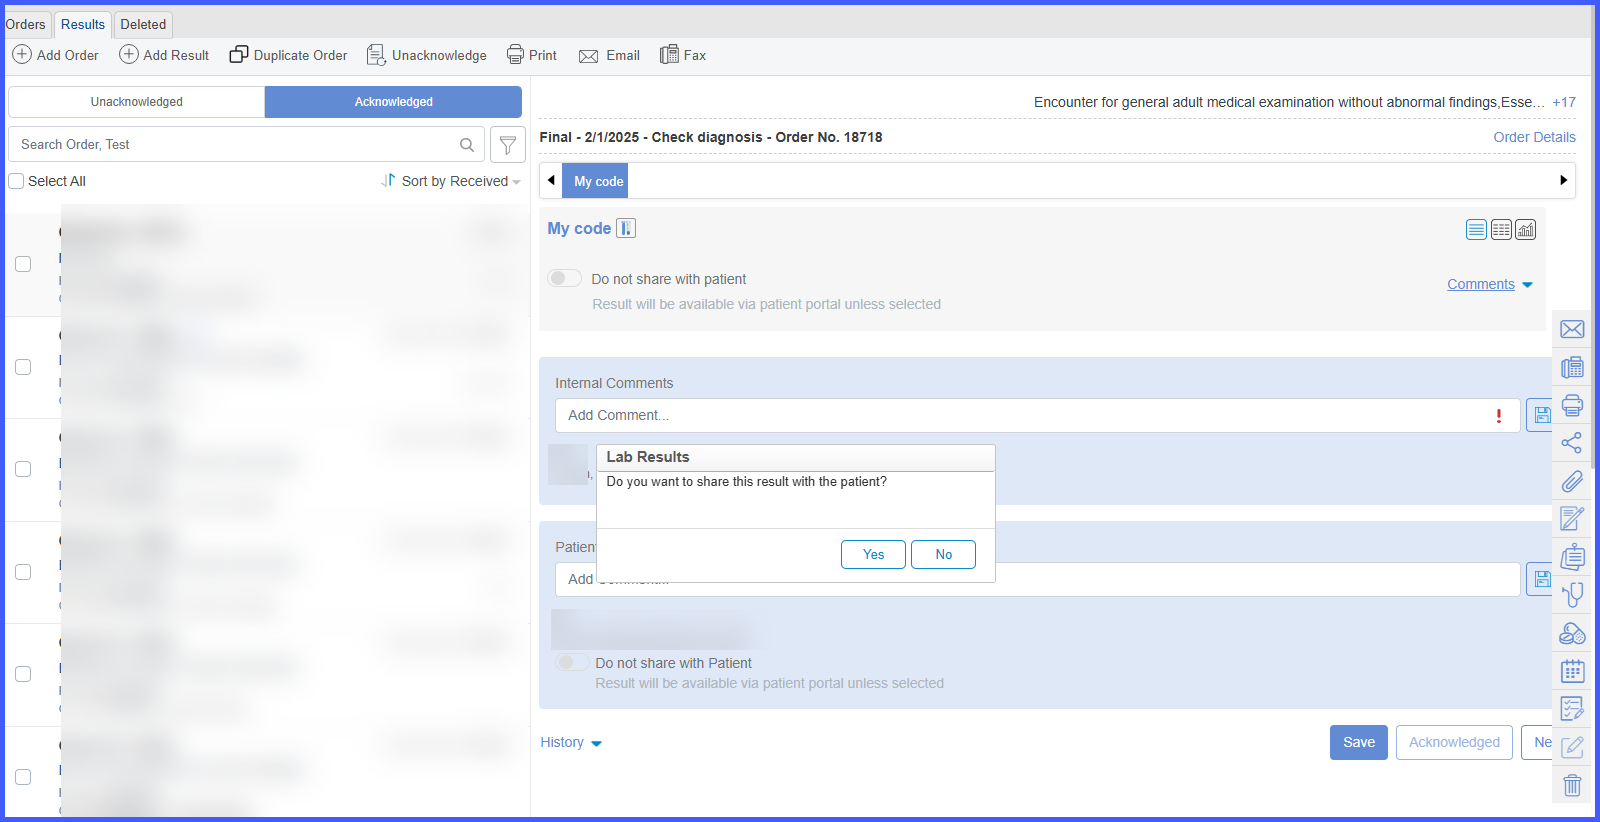Toggle Do not share with Patient (capital P) switch
The height and width of the screenshot is (822, 1600).
[572, 662]
